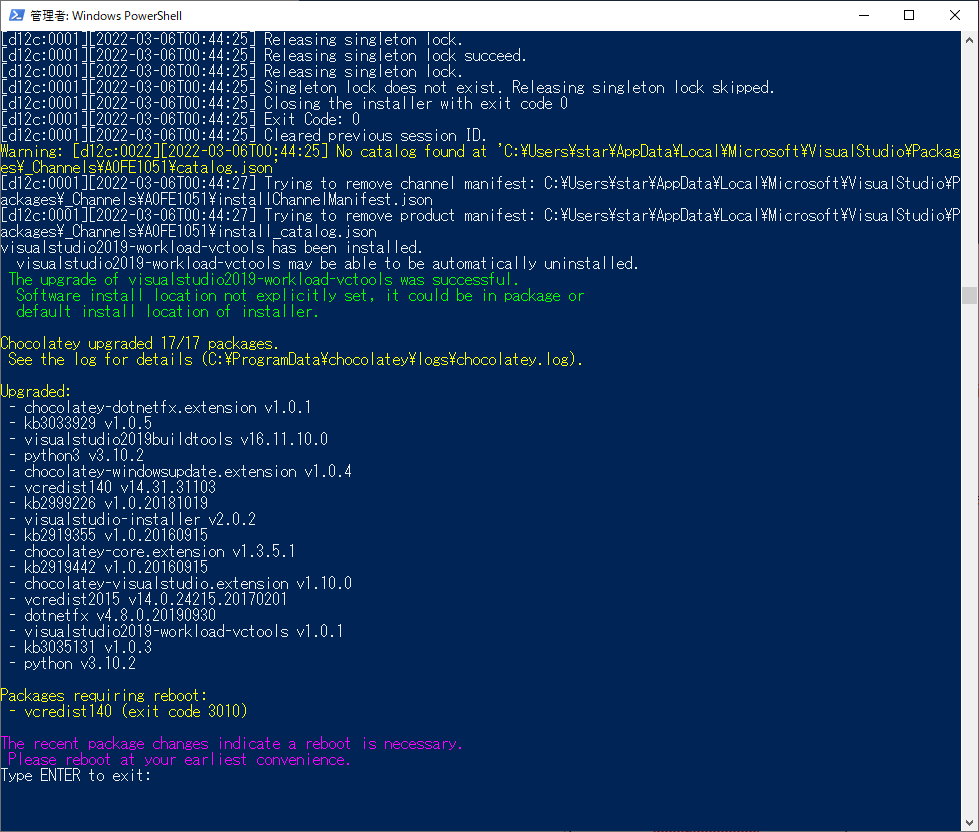The width and height of the screenshot is (979, 832).
Task: Click the 'Upgraded:' heading
Action: [x=36, y=392]
